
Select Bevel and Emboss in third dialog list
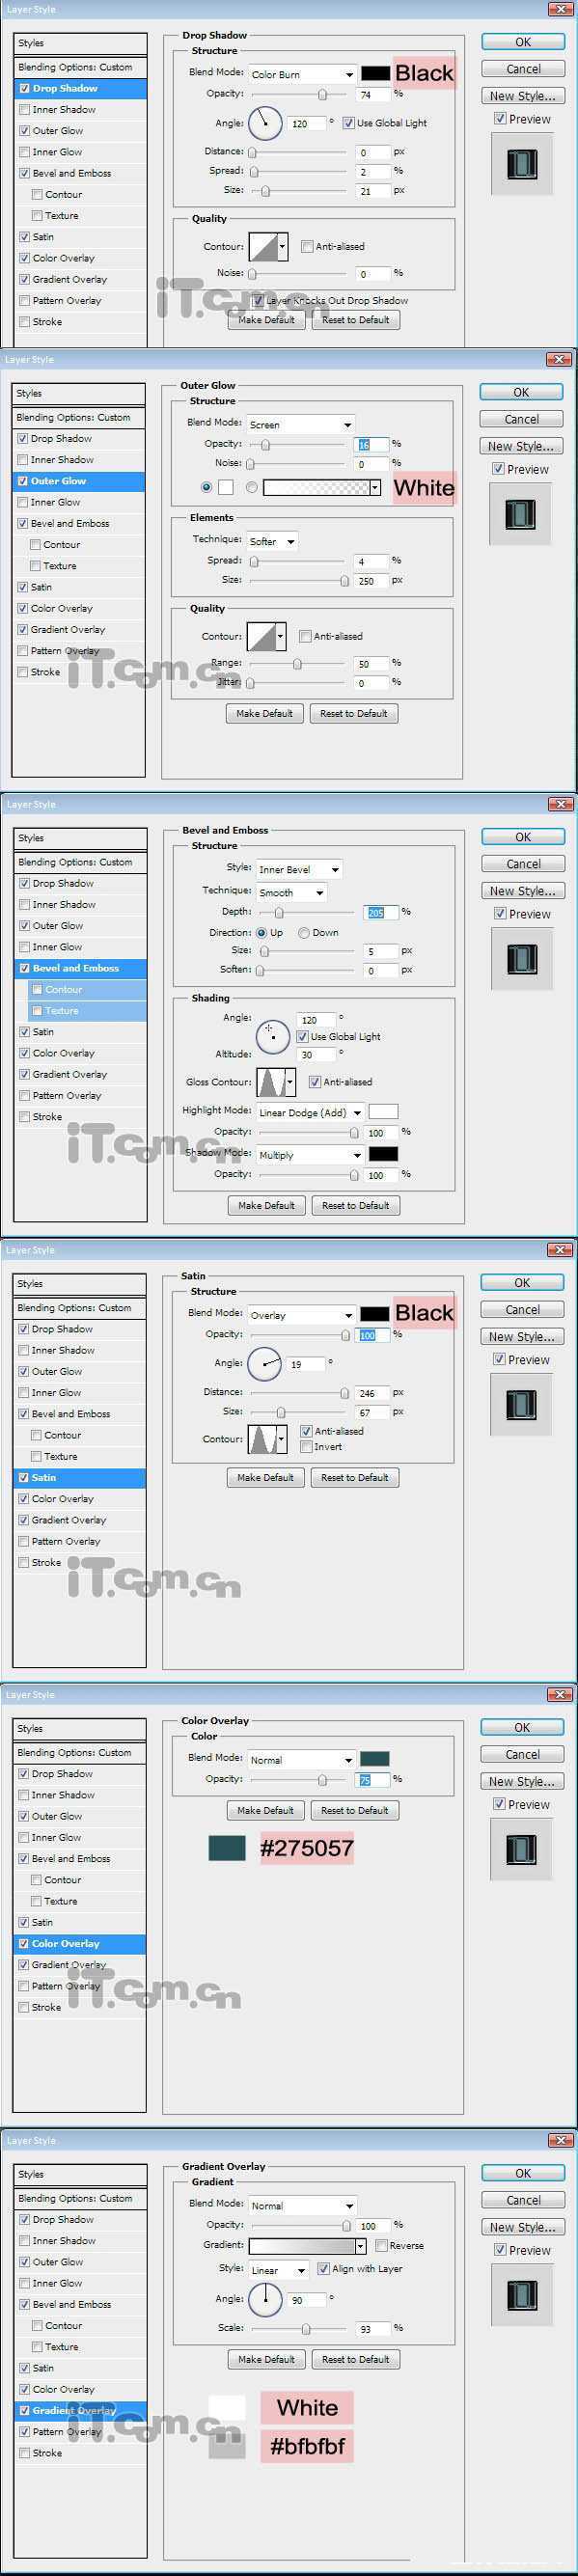[81, 968]
